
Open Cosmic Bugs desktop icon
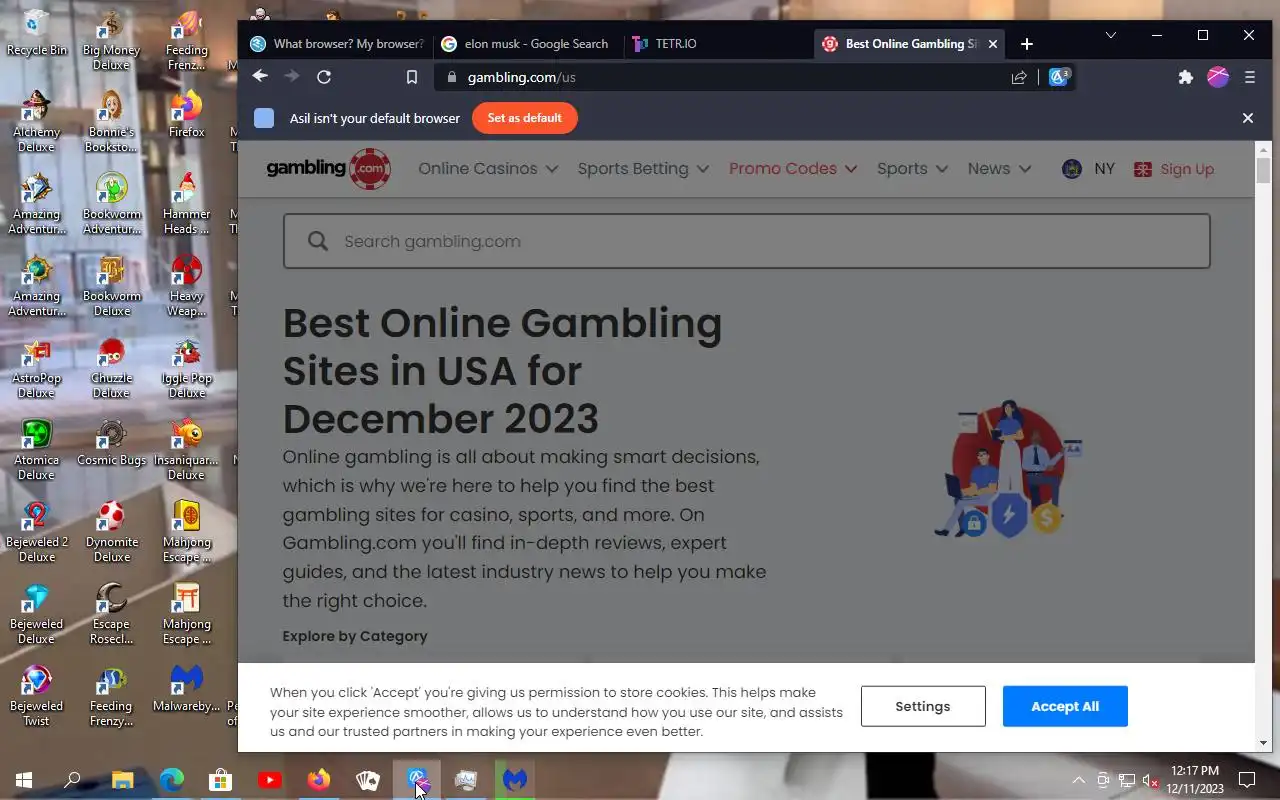point(111,442)
